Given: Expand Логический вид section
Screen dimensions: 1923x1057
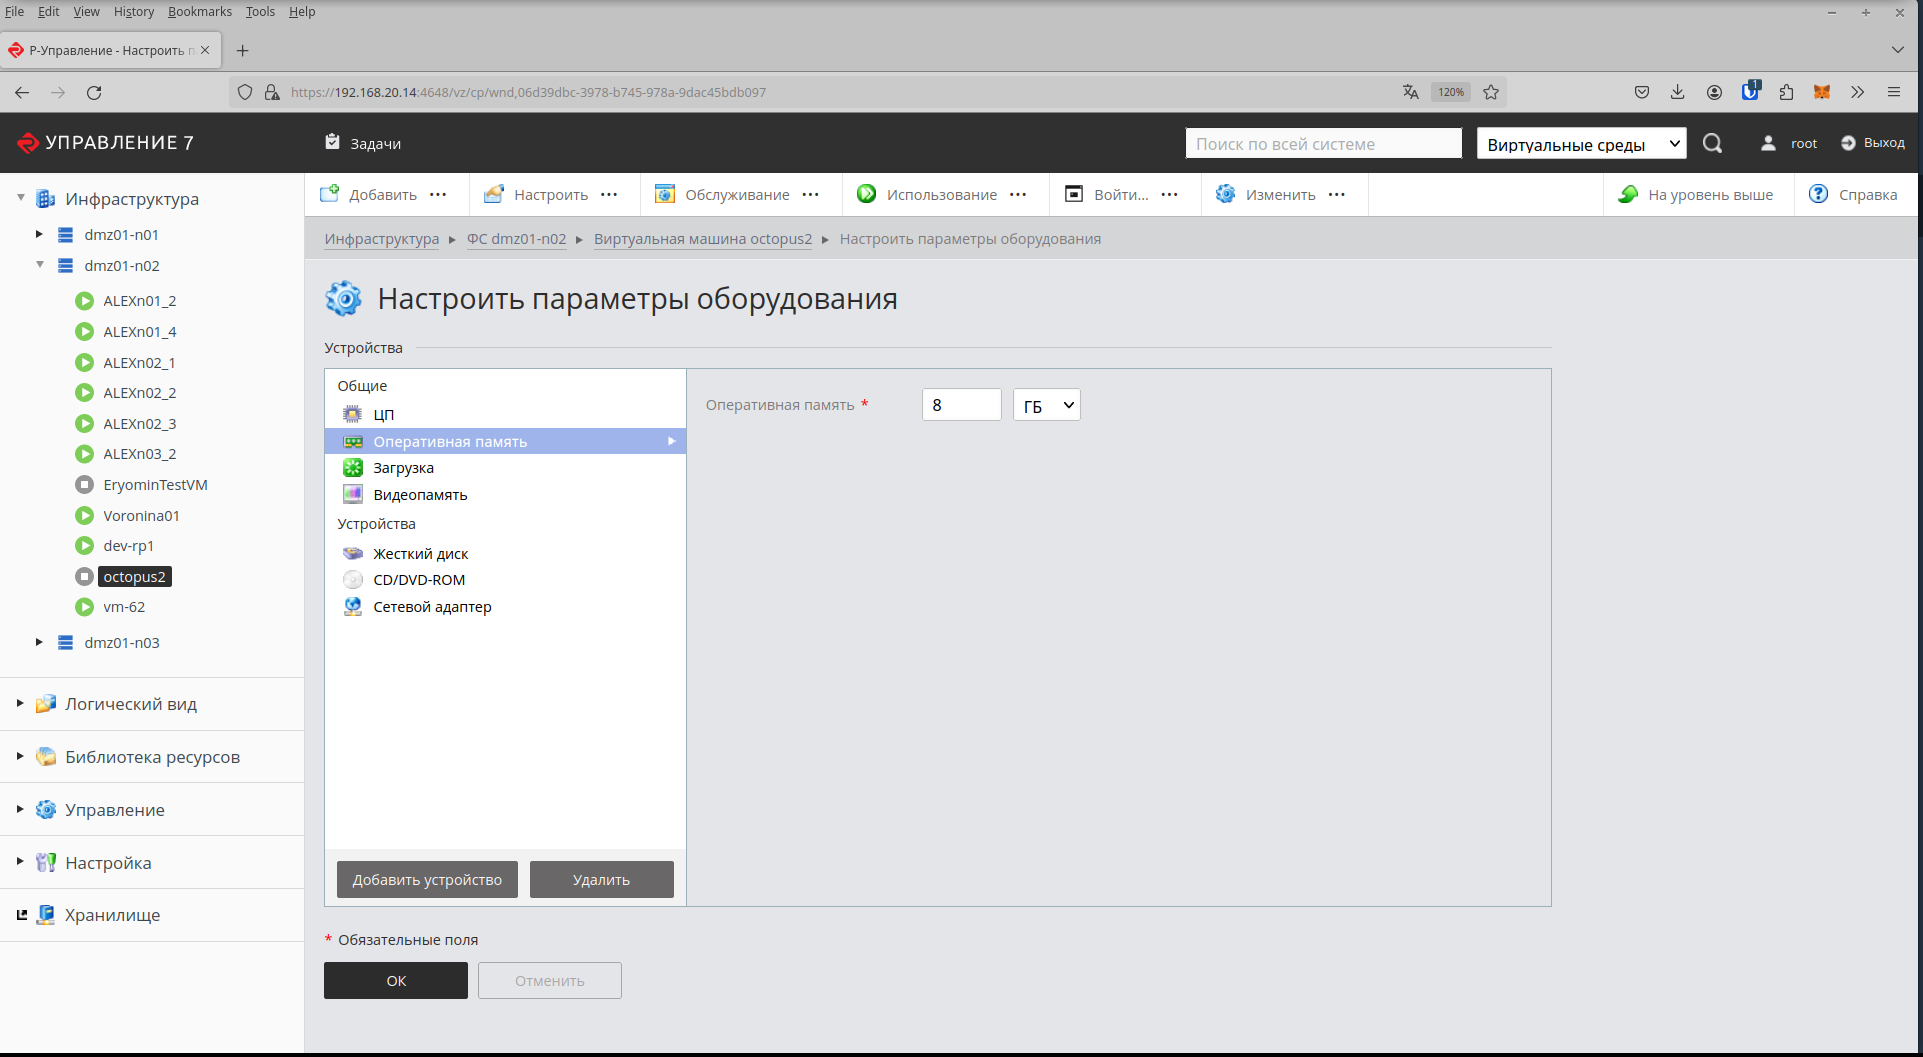Looking at the screenshot, I should 20,703.
